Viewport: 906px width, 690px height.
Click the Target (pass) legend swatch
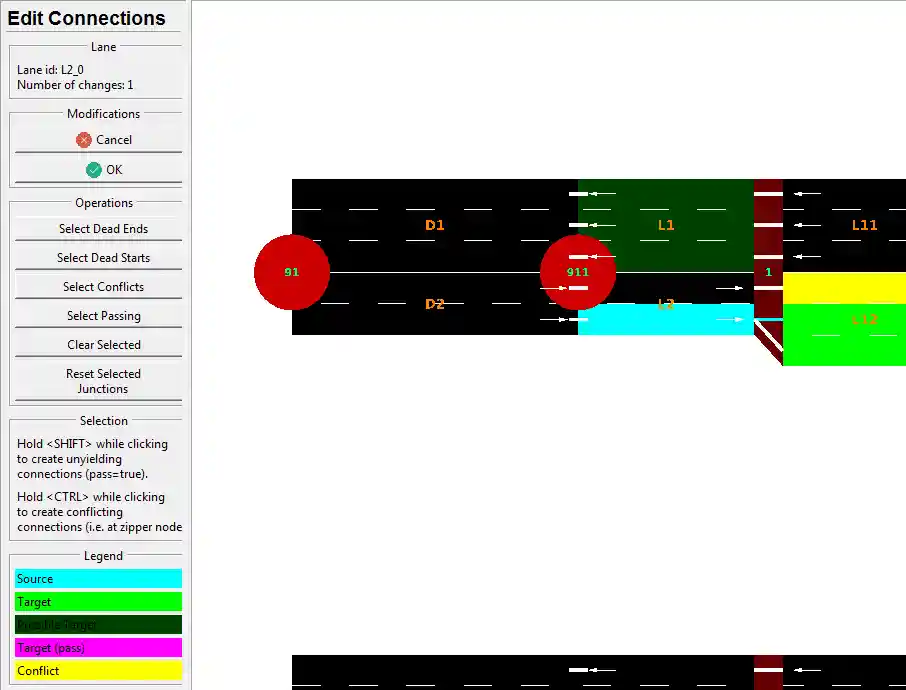click(98, 648)
